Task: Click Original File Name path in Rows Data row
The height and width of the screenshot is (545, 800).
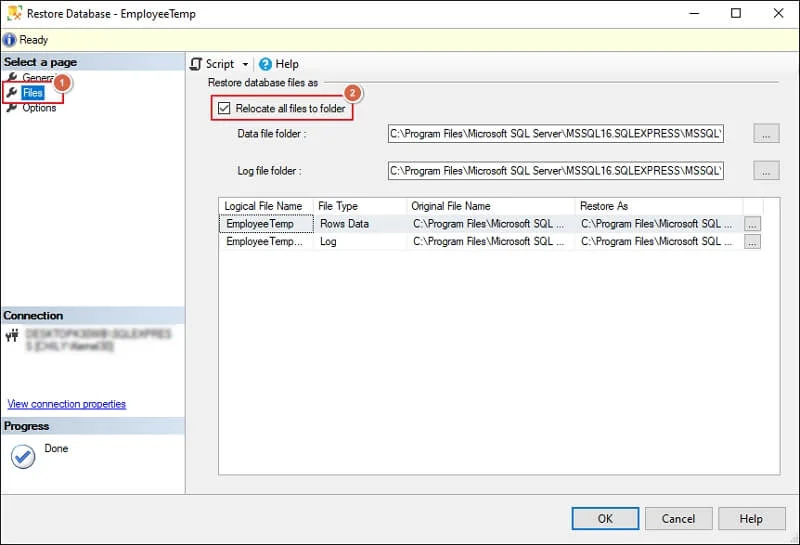Action: [x=488, y=224]
